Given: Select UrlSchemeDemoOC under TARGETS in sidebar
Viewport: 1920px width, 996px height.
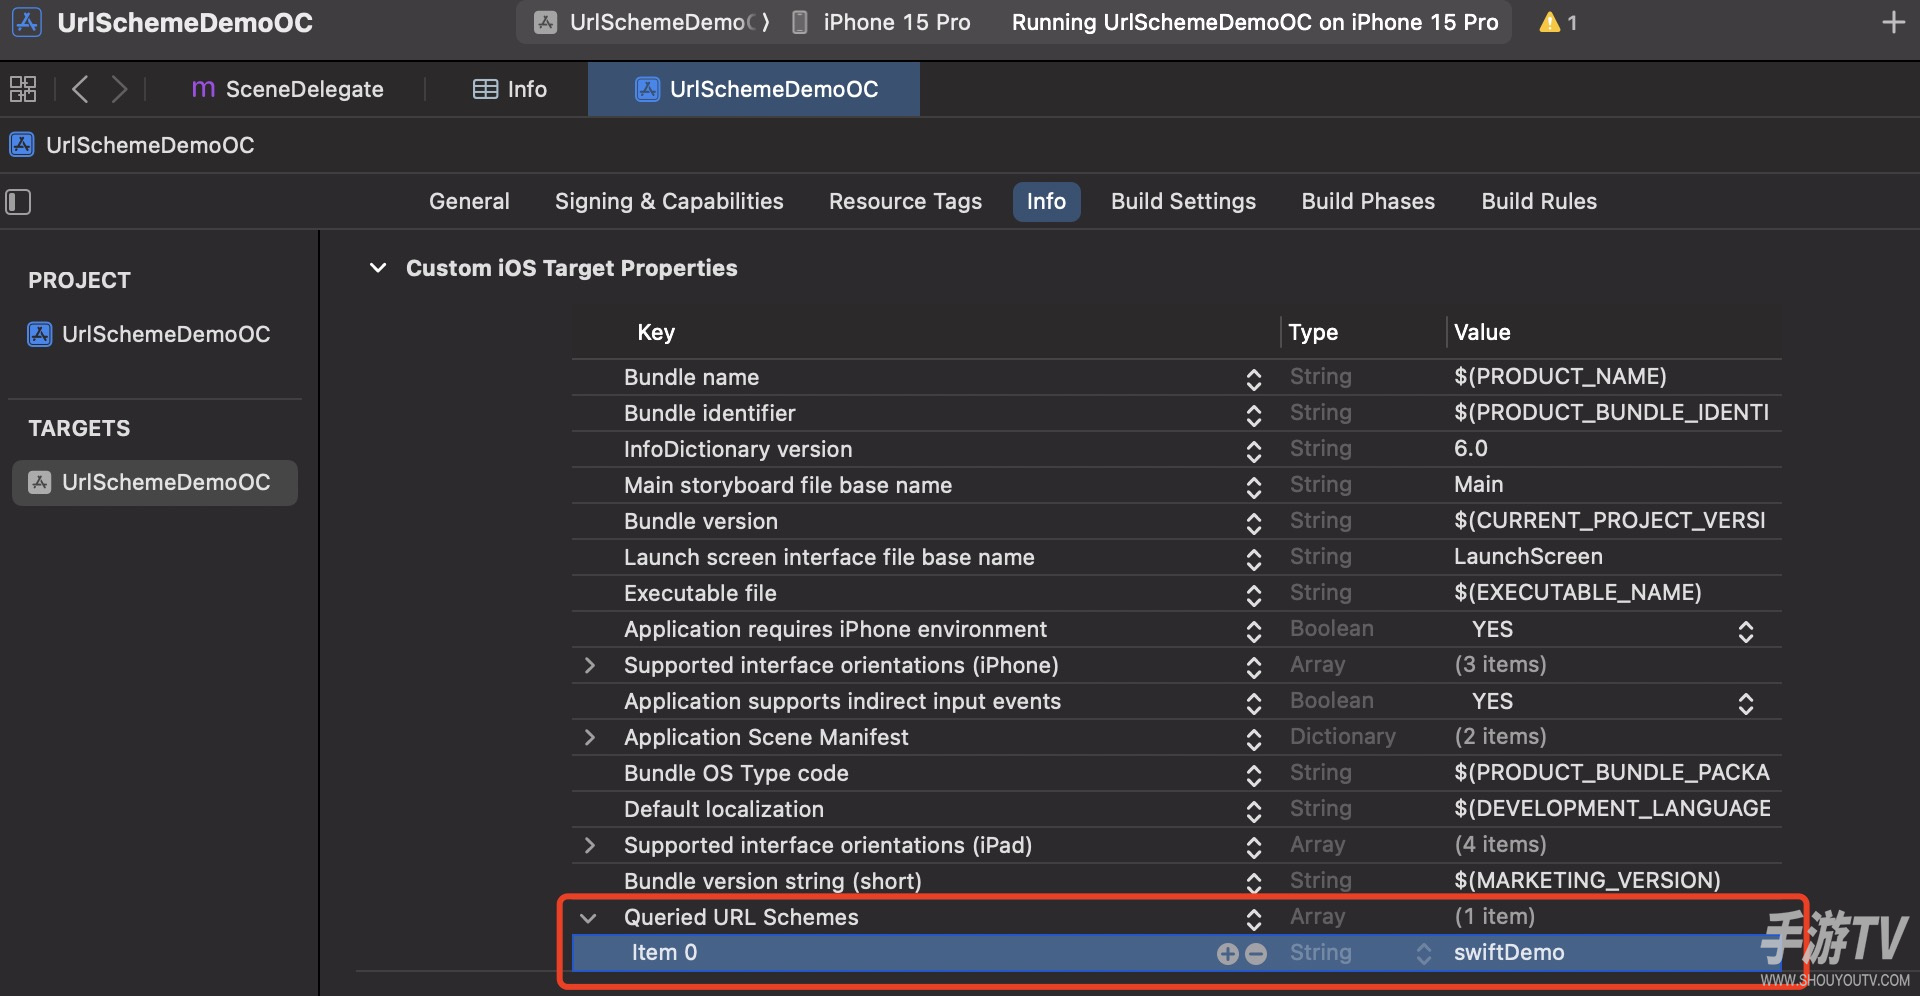Looking at the screenshot, I should coord(155,482).
